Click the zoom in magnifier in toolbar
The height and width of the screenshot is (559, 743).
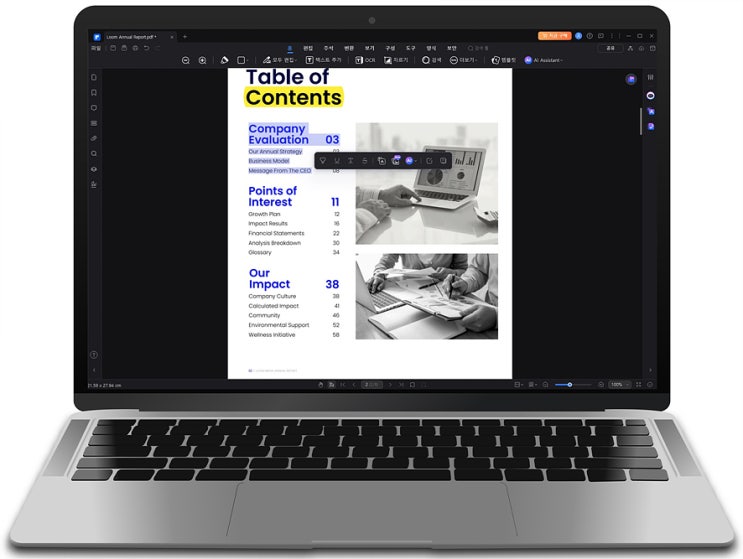tap(202, 60)
